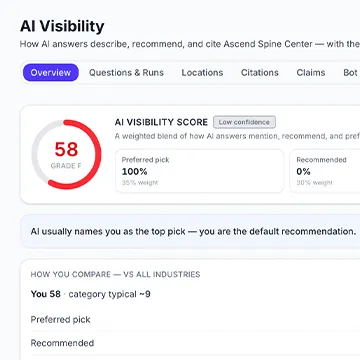Open the Claims tab
360x360 pixels.
(x=311, y=73)
